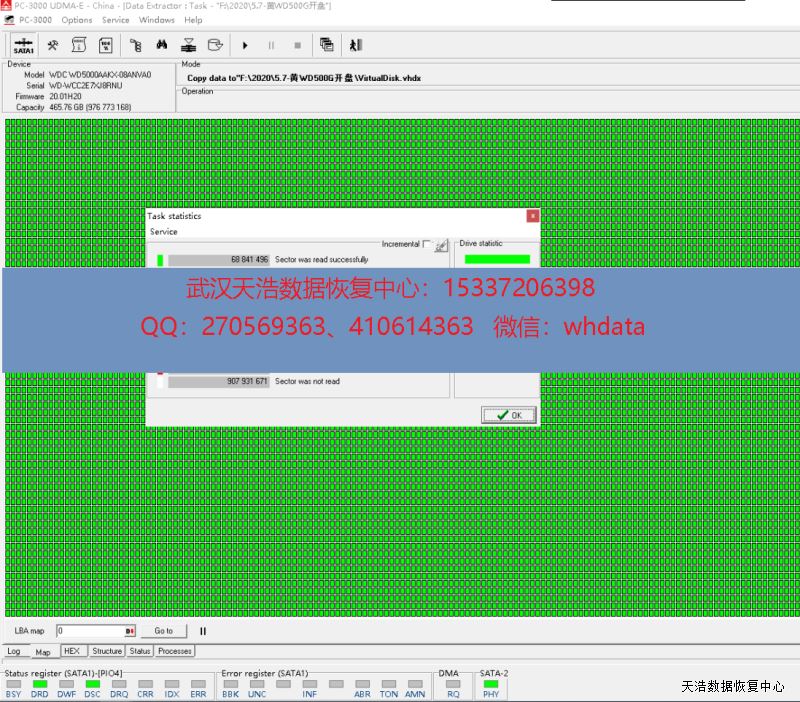Click the Stop button in the toolbar
The height and width of the screenshot is (702, 800).
coord(297,45)
